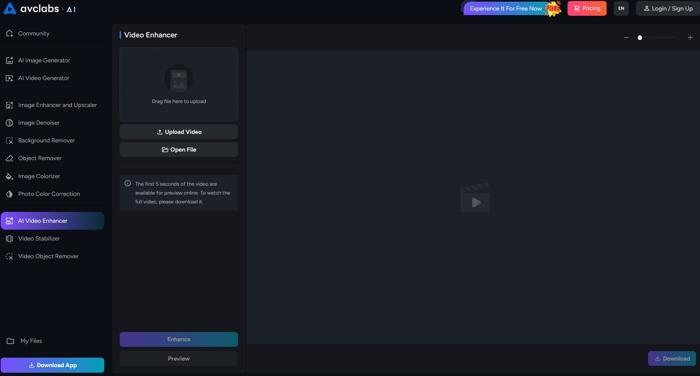Click the Download App button
The image size is (700, 376).
click(52, 365)
